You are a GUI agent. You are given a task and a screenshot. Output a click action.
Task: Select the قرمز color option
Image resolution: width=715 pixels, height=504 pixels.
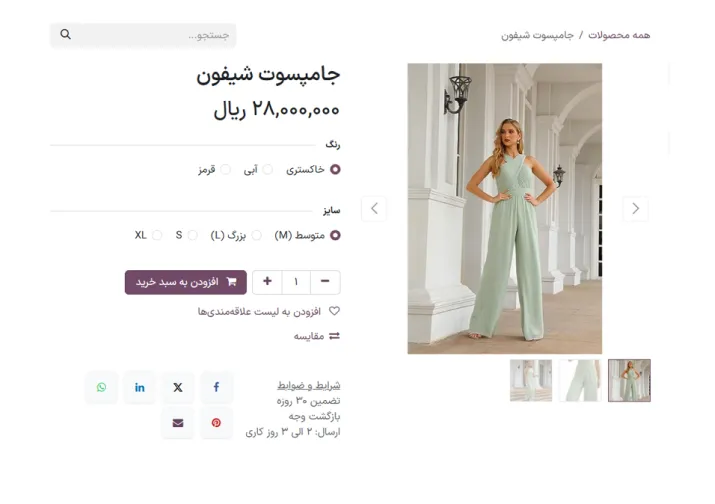point(225,170)
